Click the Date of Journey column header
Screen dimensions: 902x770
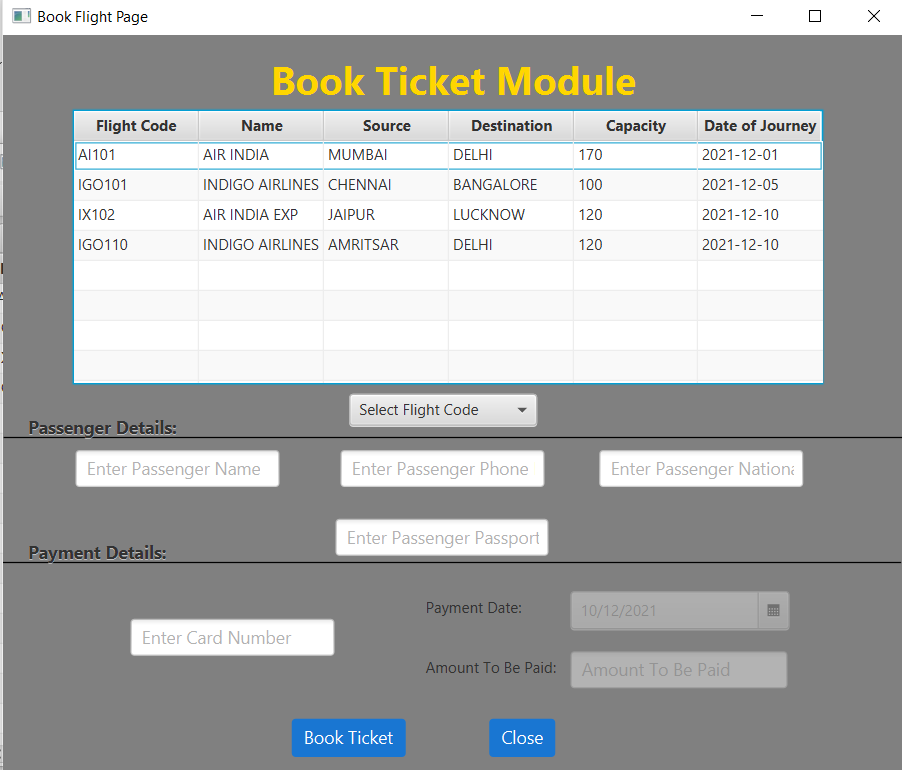point(760,125)
